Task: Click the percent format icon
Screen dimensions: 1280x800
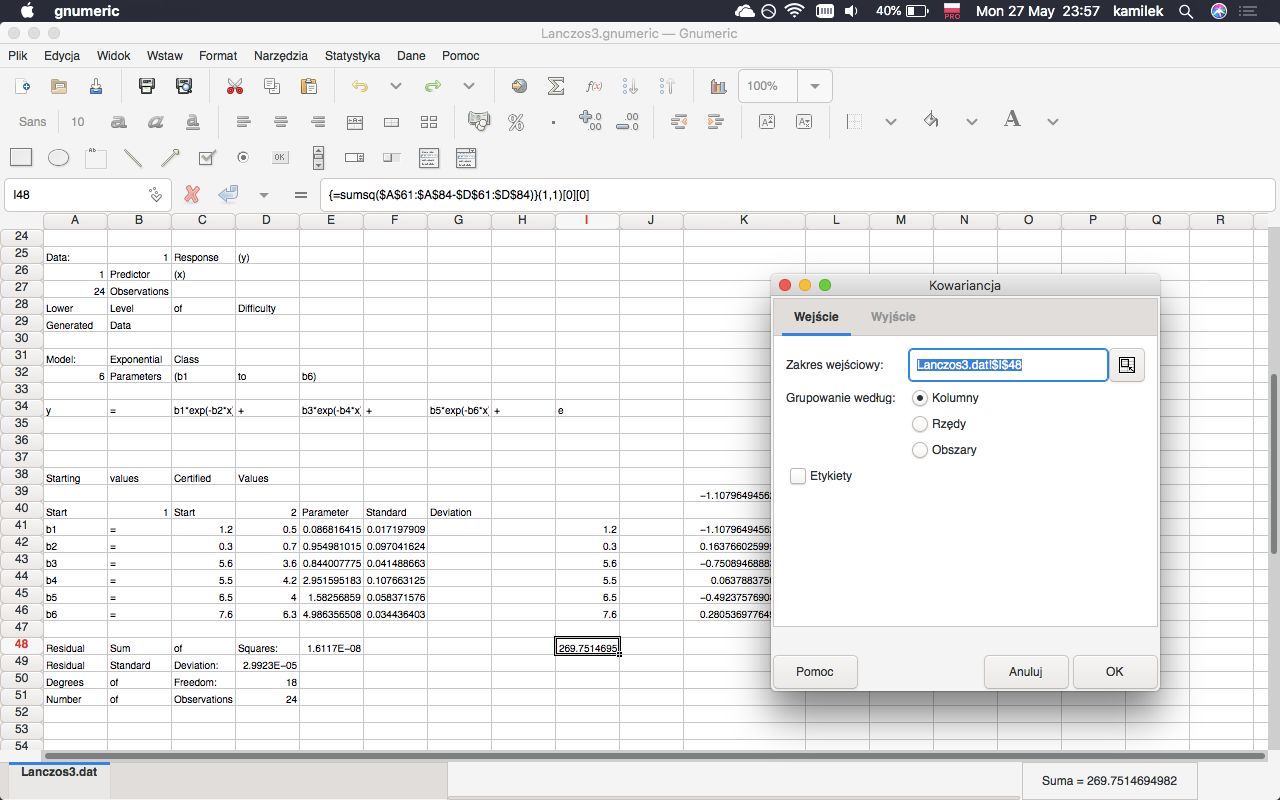Action: point(516,122)
